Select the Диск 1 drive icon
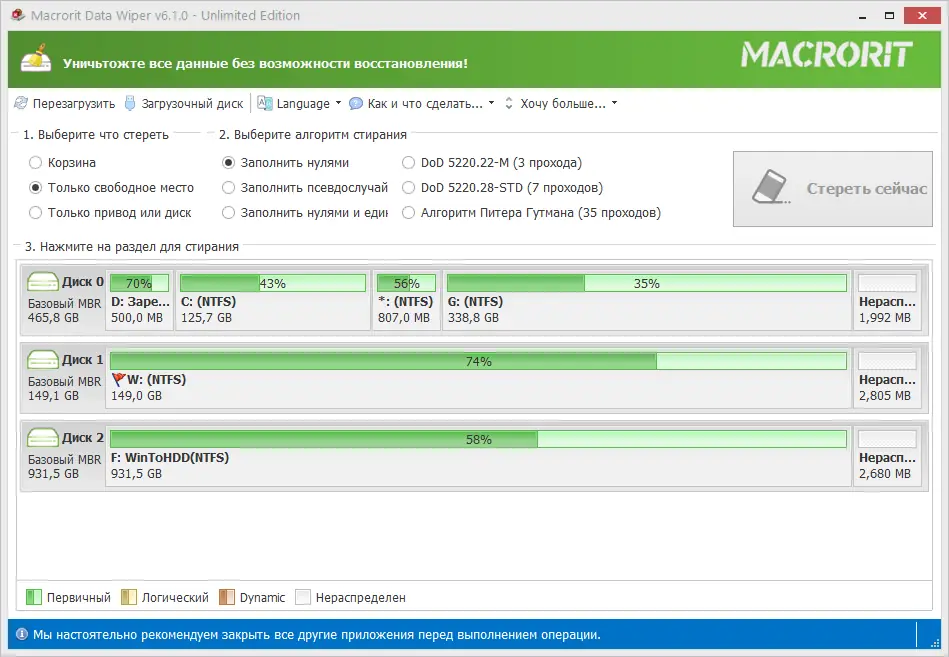Screen dimensions: 949x657 [42, 359]
